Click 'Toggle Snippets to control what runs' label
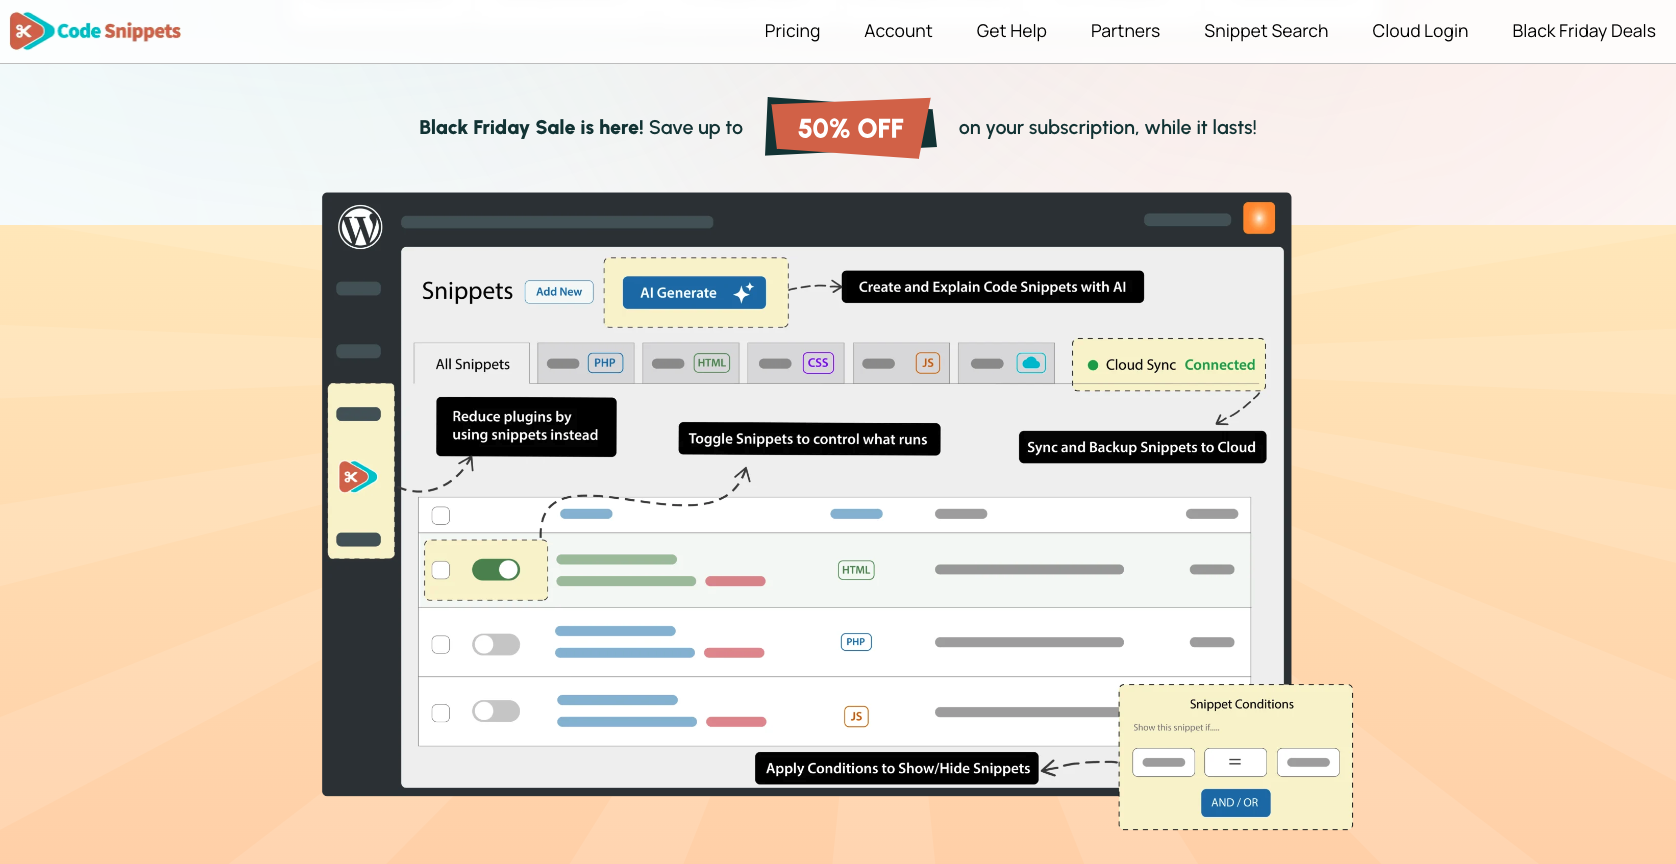This screenshot has width=1676, height=864. (809, 439)
